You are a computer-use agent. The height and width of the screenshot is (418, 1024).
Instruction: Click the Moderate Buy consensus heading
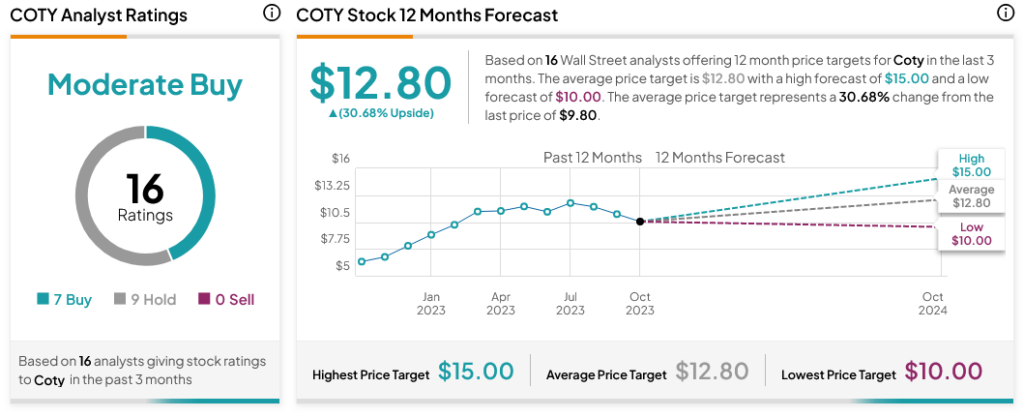(x=145, y=85)
